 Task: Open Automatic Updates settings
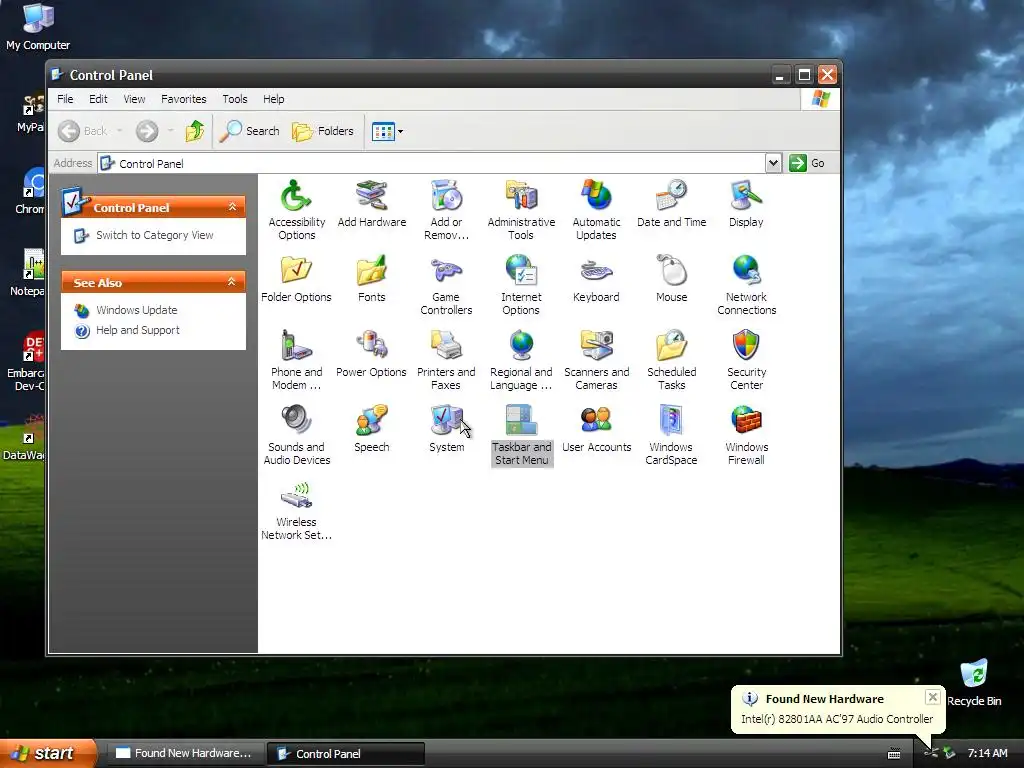596,210
